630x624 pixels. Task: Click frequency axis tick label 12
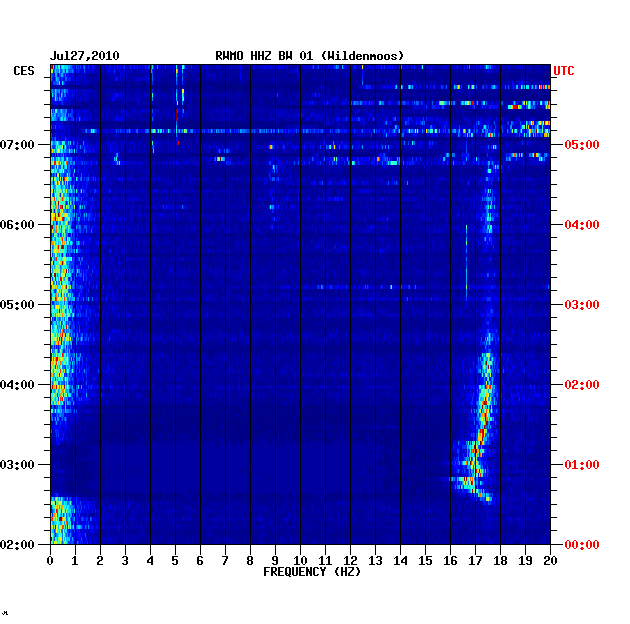350,561
